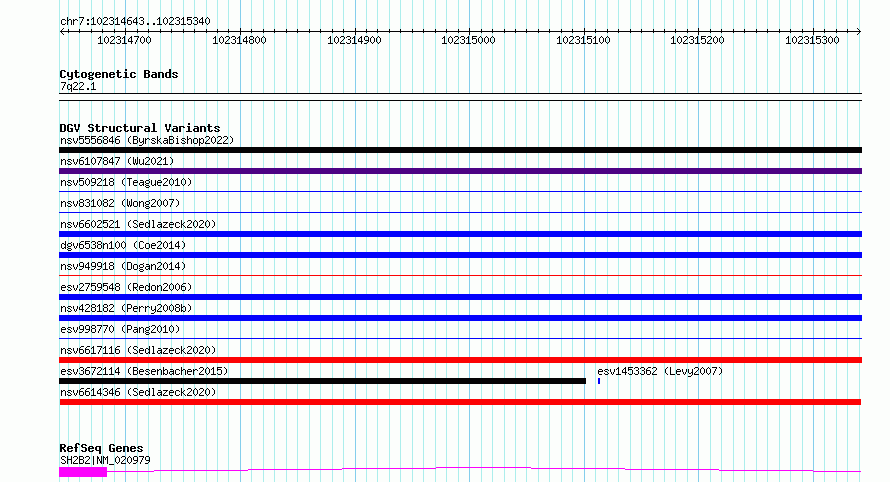
Task: Open the nsv509218 (Teague2010) variant
Action: [x=126, y=182]
